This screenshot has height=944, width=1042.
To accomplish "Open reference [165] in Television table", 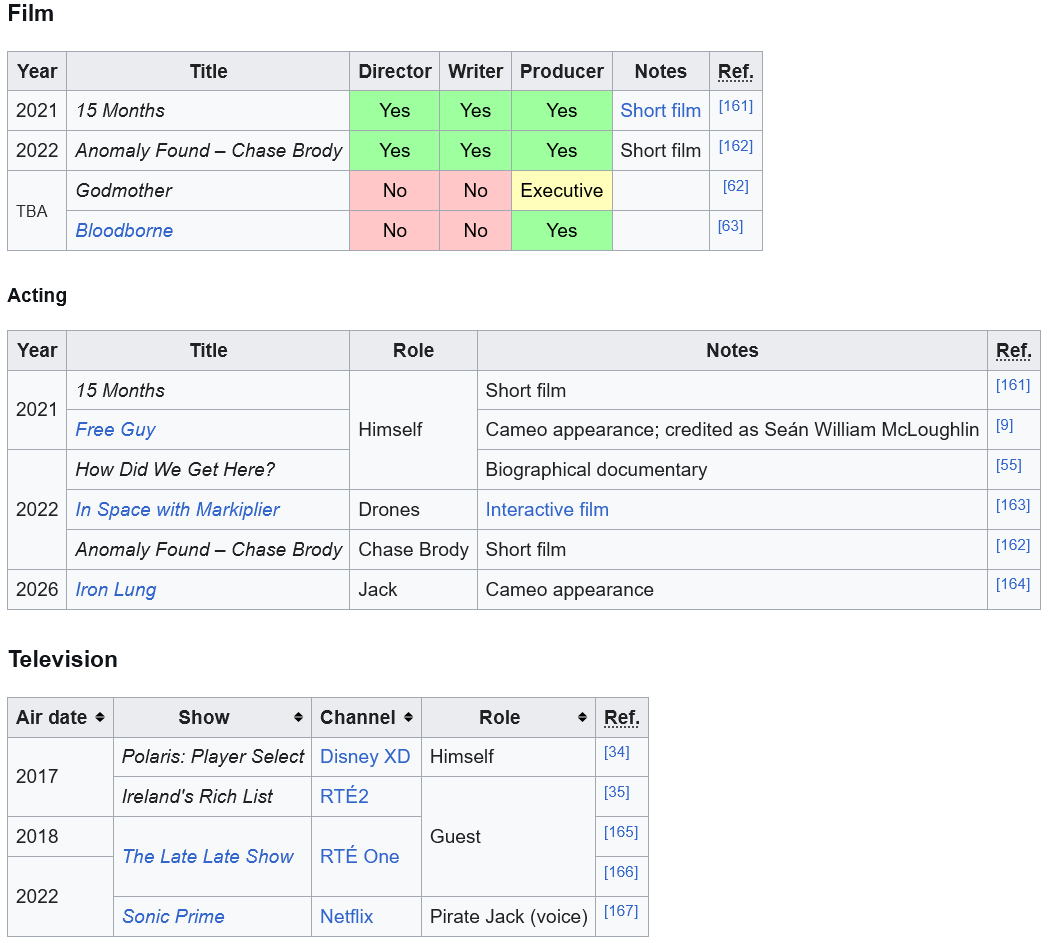I will pyautogui.click(x=621, y=832).
